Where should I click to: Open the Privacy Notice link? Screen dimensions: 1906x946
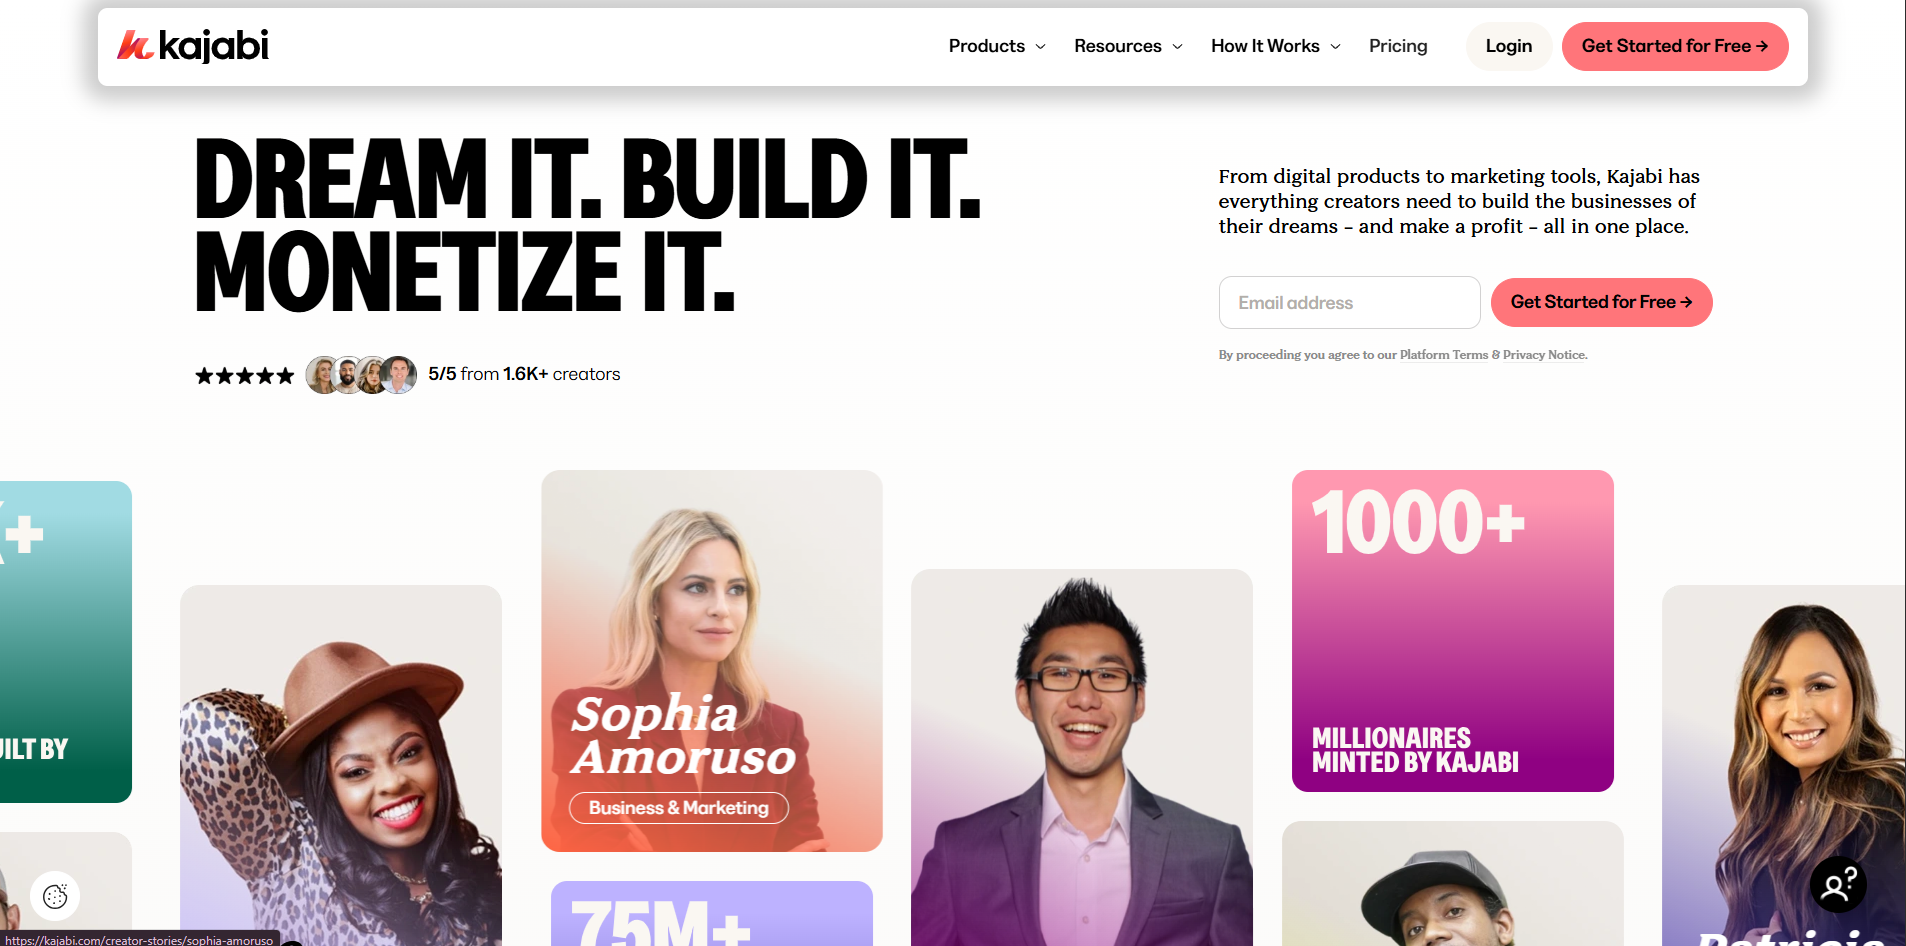(1544, 355)
